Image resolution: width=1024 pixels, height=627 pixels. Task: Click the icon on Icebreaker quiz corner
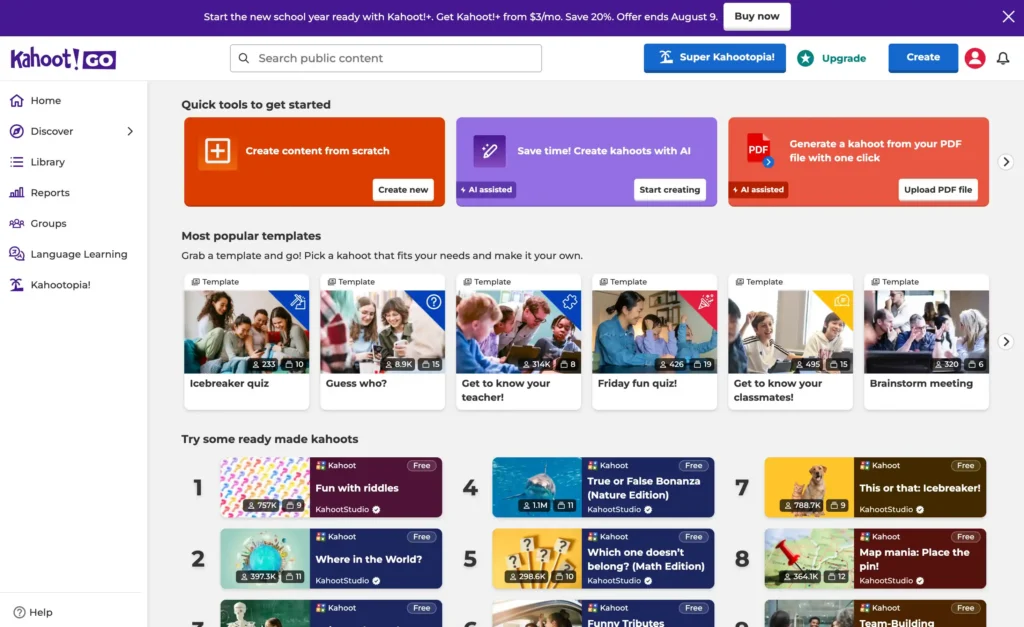pyautogui.click(x=298, y=302)
